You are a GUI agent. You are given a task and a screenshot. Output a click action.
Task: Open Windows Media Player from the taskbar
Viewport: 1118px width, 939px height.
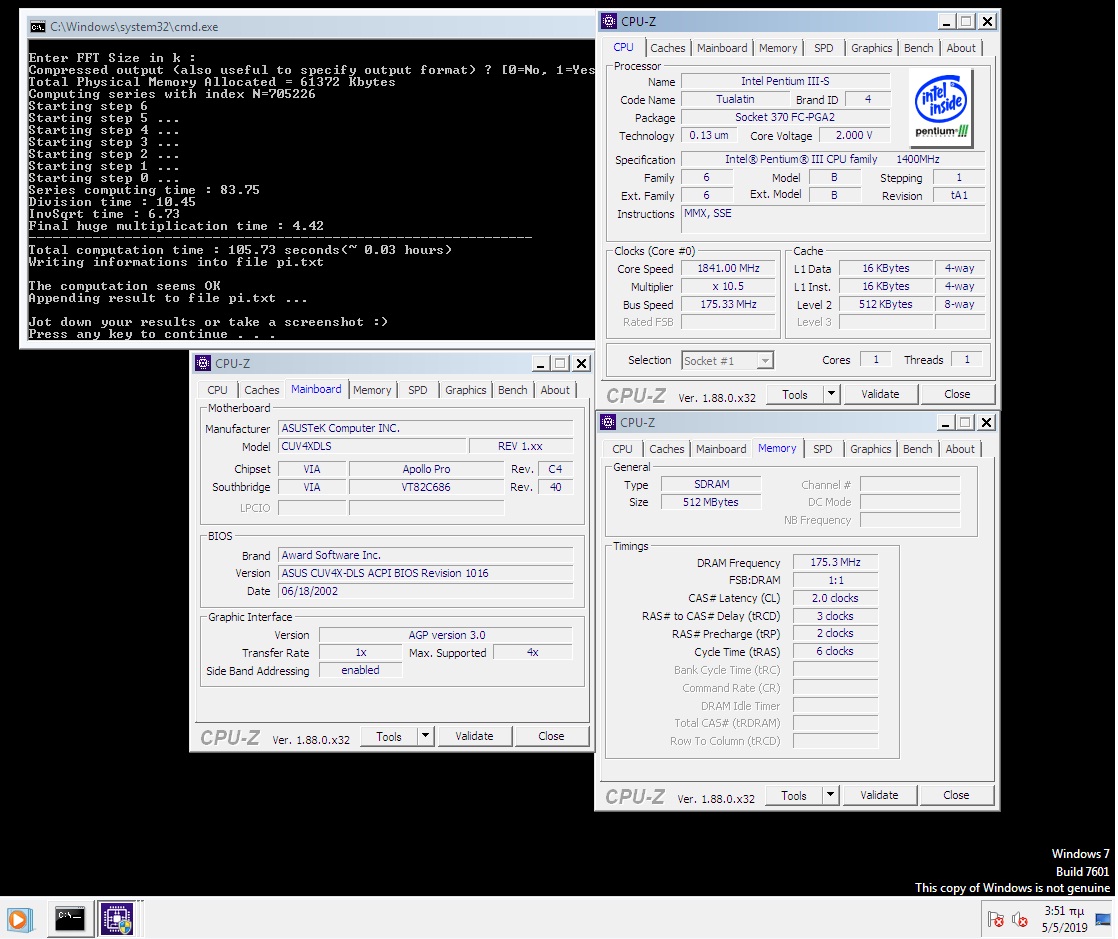click(19, 920)
